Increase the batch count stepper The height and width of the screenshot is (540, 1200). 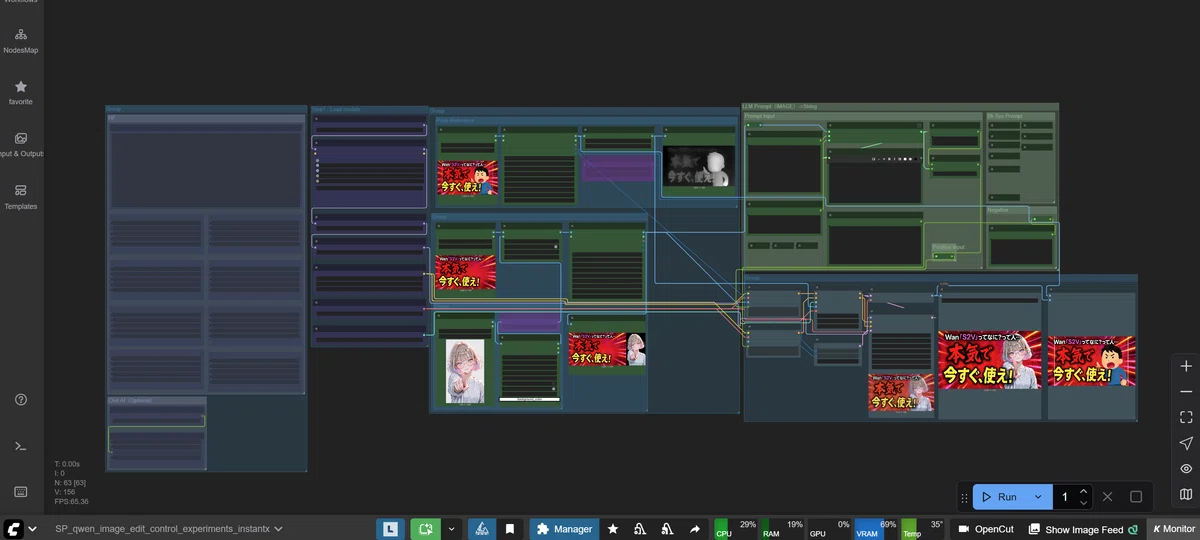pos(1084,491)
